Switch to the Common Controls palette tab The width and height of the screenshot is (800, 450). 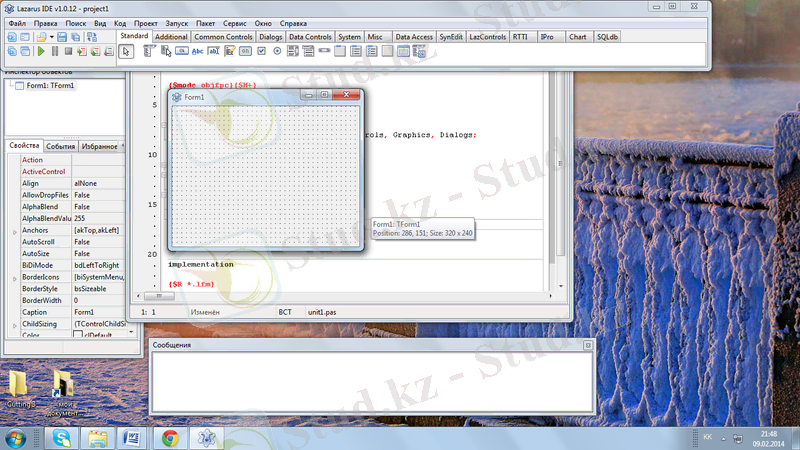click(x=223, y=37)
